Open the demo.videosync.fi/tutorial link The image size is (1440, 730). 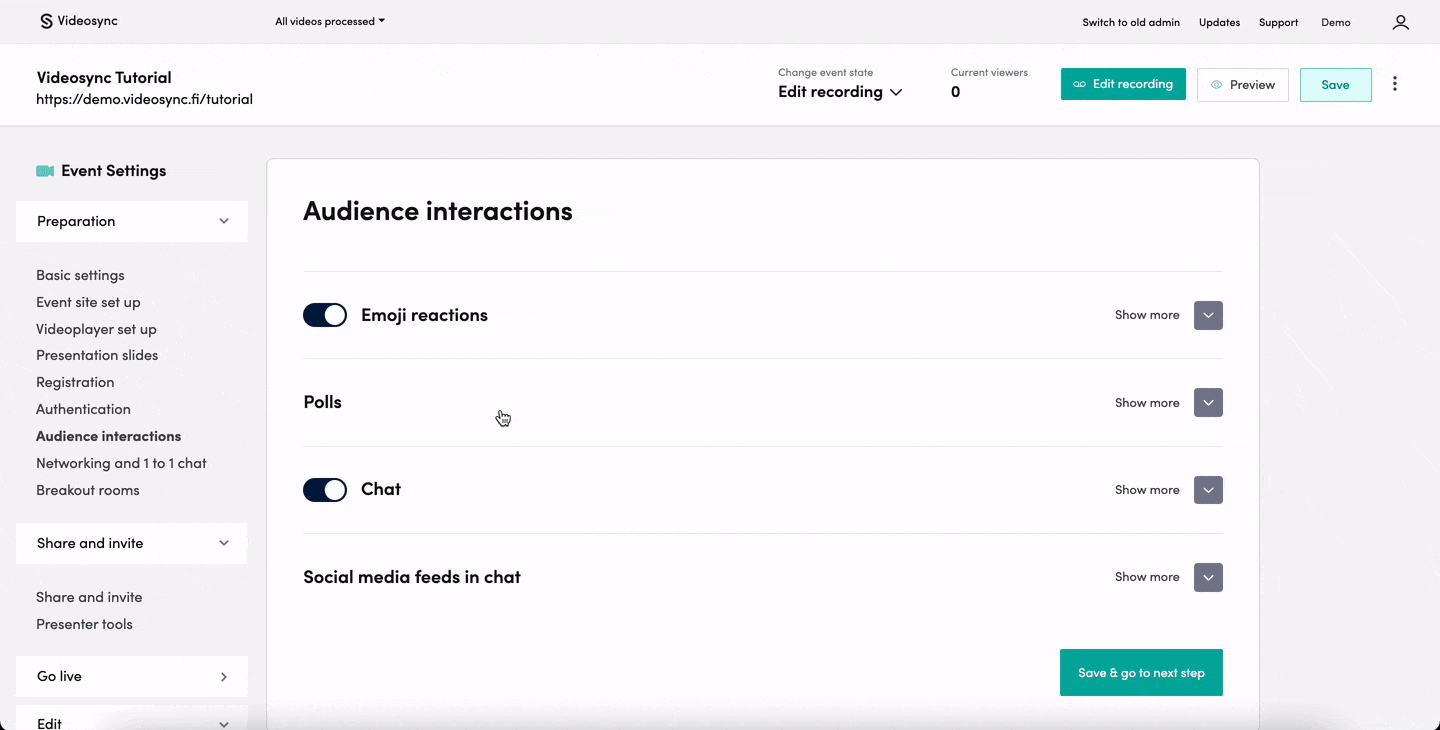[x=144, y=100]
